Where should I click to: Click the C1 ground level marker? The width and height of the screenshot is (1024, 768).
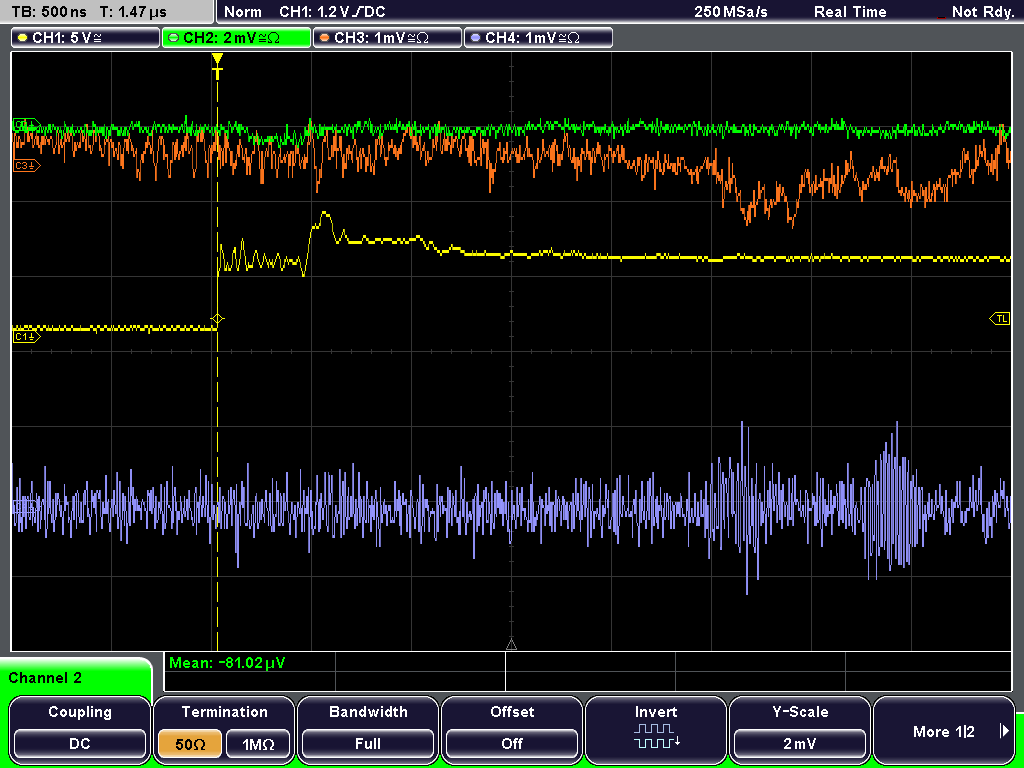tap(26, 336)
